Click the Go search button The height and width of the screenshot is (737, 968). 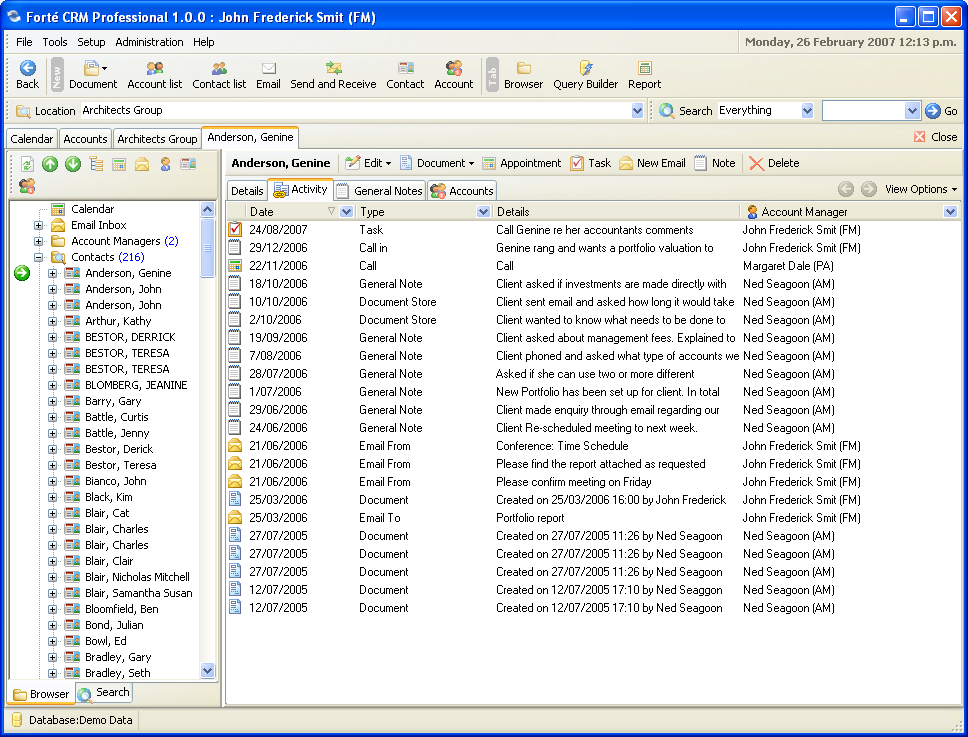point(941,111)
